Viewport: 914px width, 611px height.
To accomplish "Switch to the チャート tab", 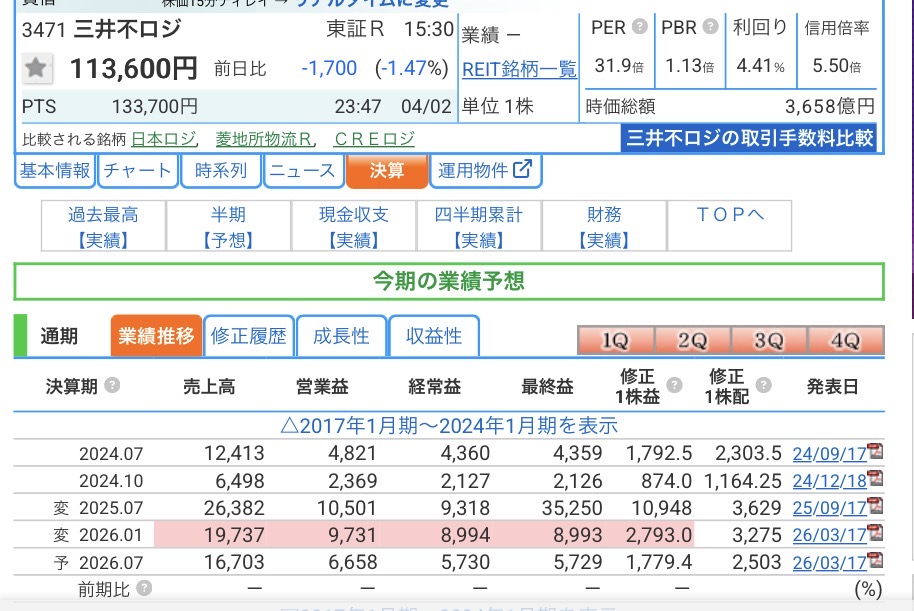I will click(137, 171).
